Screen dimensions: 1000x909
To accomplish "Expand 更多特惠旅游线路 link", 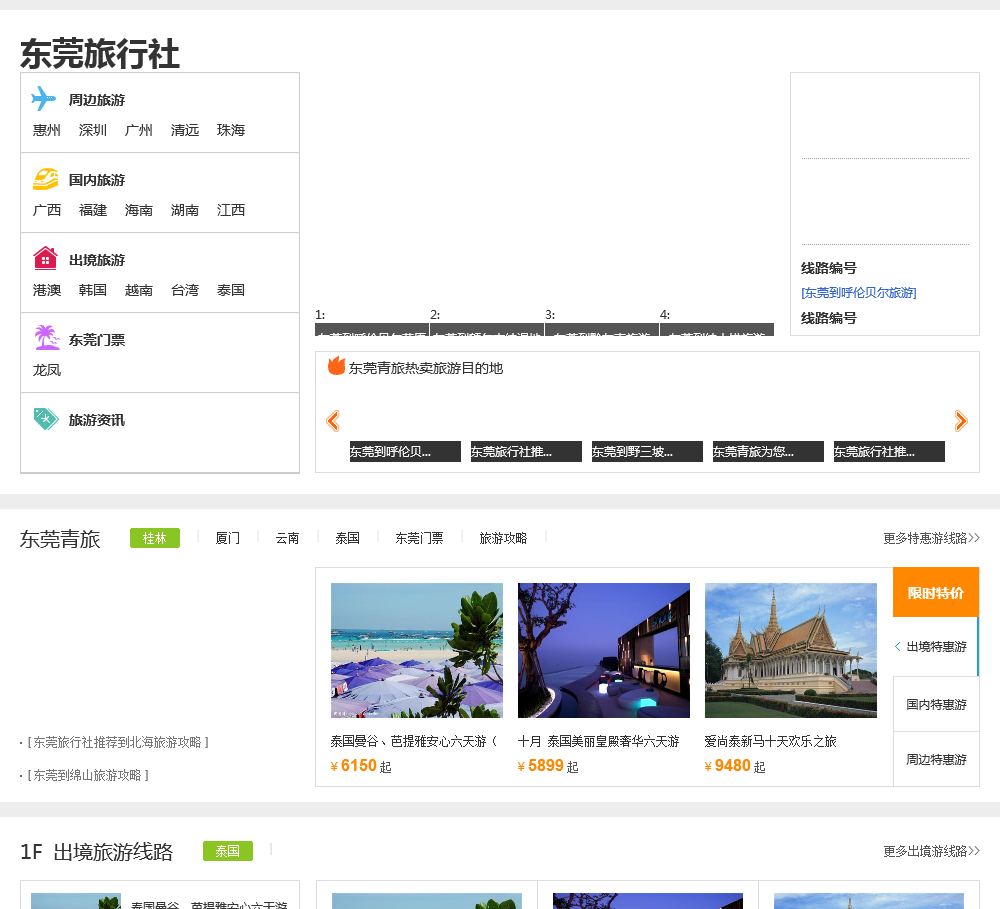I will pyautogui.click(x=930, y=538).
